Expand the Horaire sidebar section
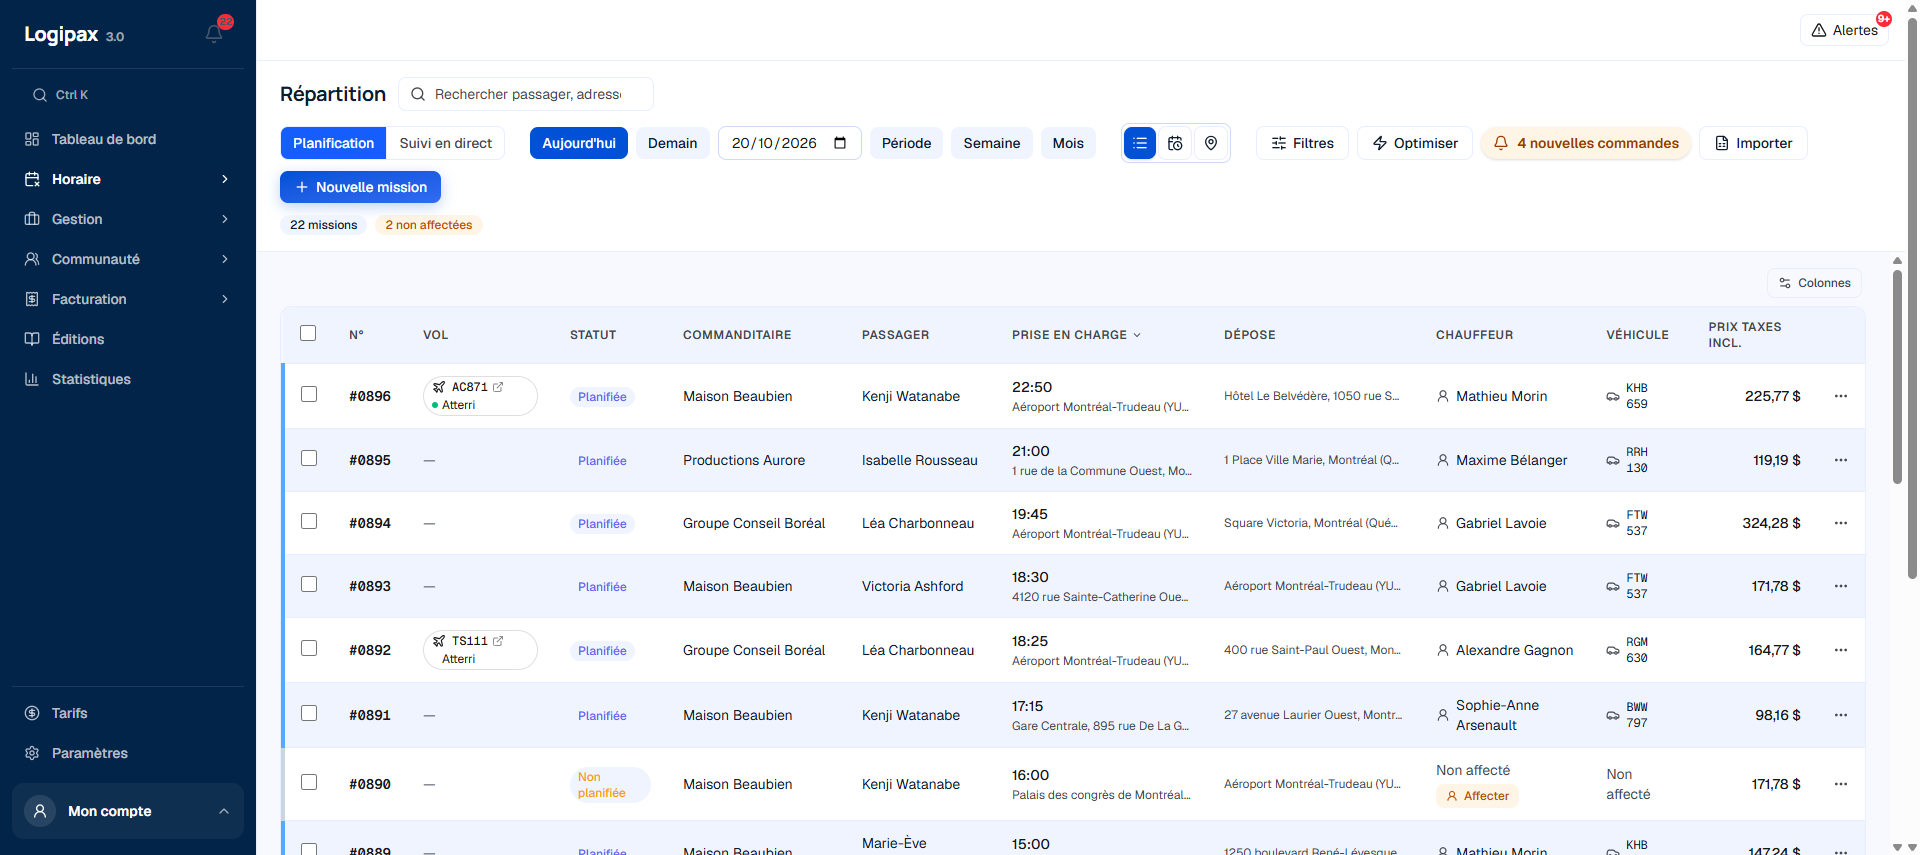 (x=128, y=179)
